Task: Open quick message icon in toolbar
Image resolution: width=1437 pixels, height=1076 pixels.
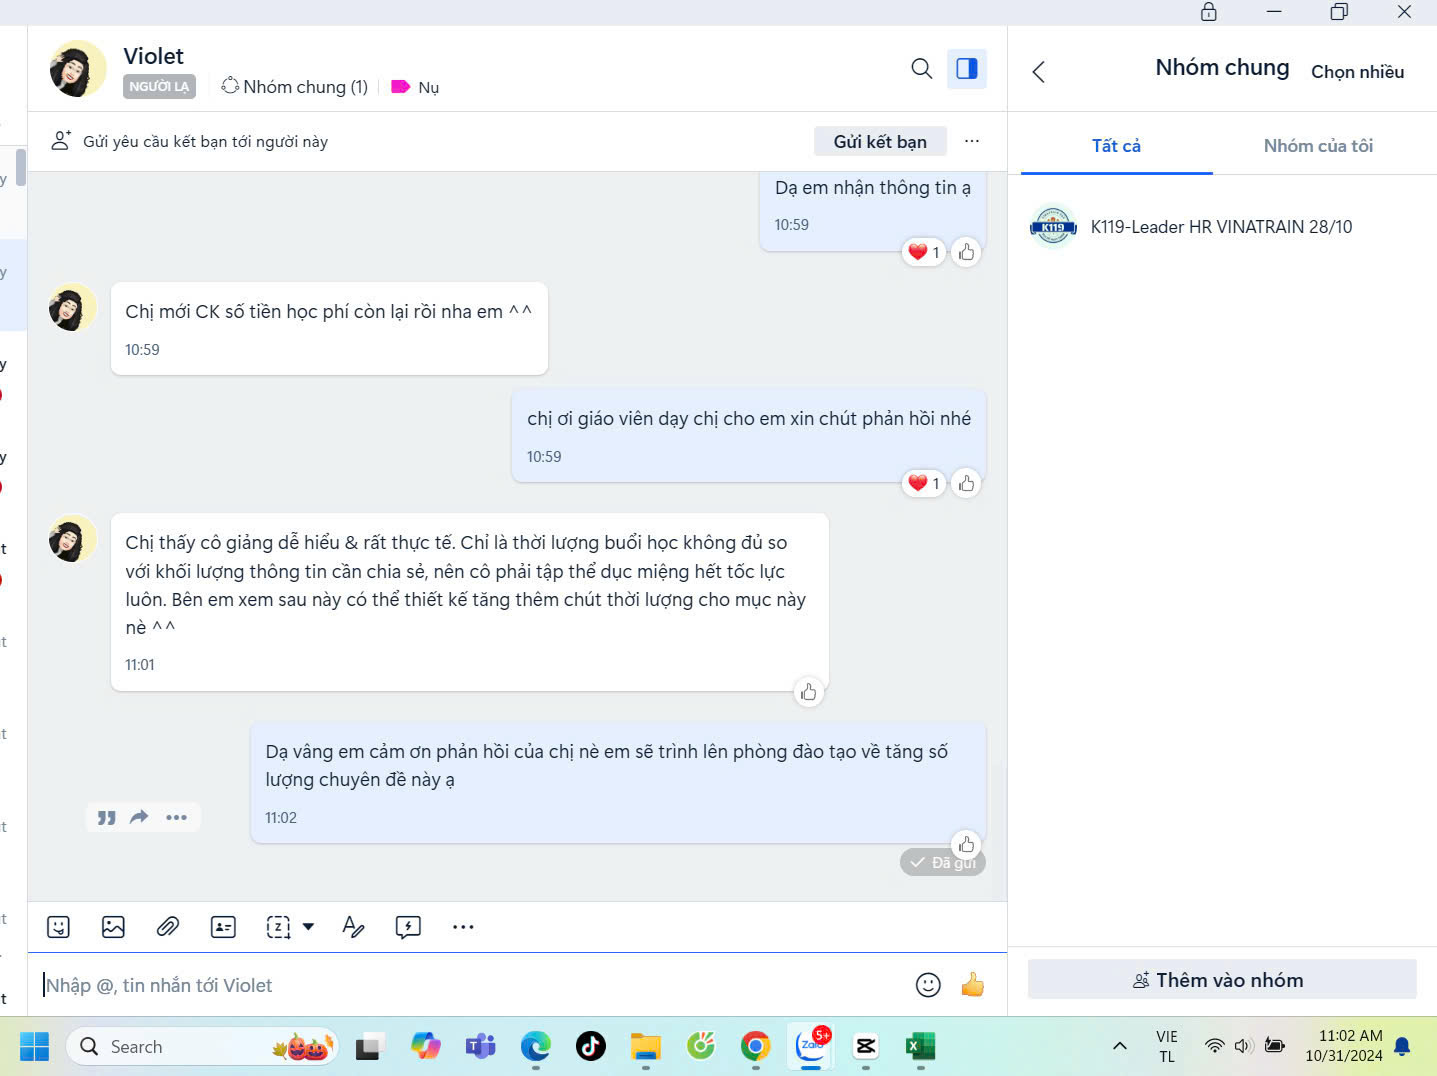Action: tap(408, 927)
